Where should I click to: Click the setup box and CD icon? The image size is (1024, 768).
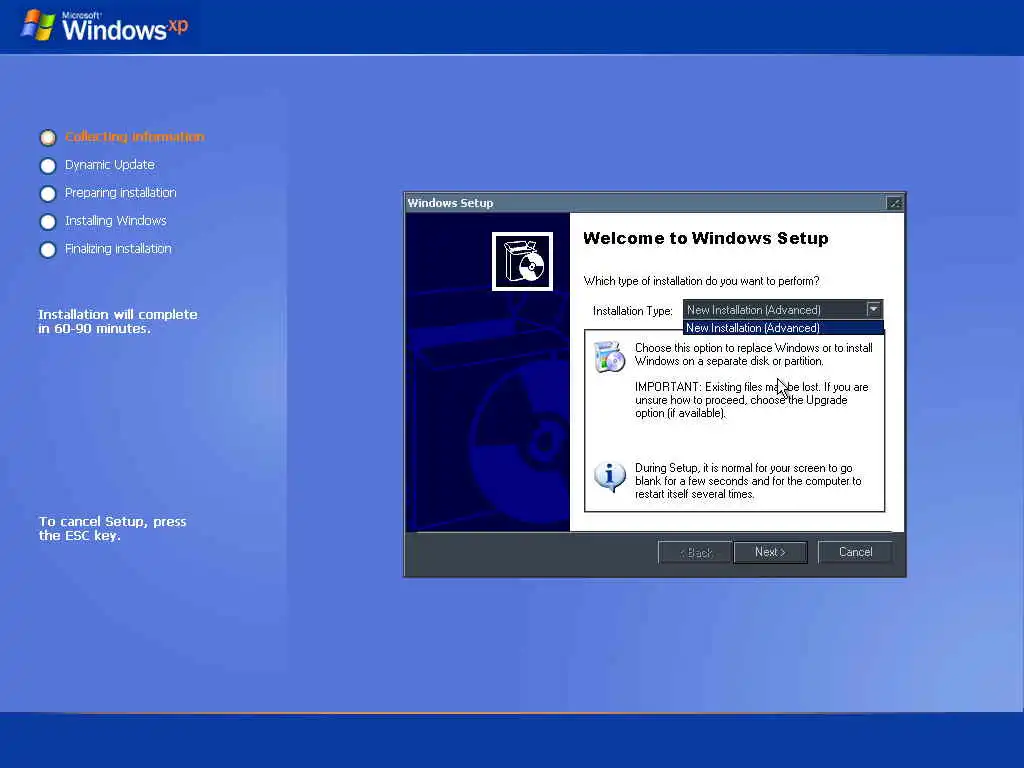tap(522, 261)
